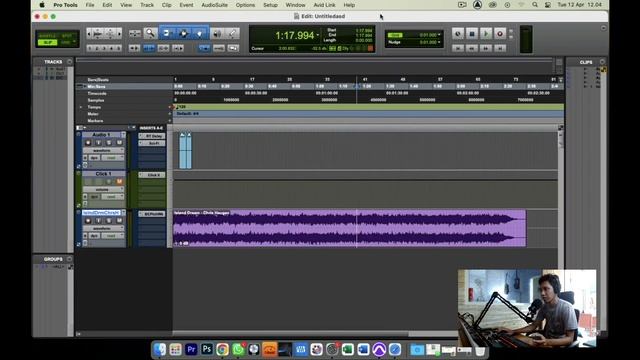Toggle TrackInput on Audio 1
The image size is (640, 360).
click(98, 142)
